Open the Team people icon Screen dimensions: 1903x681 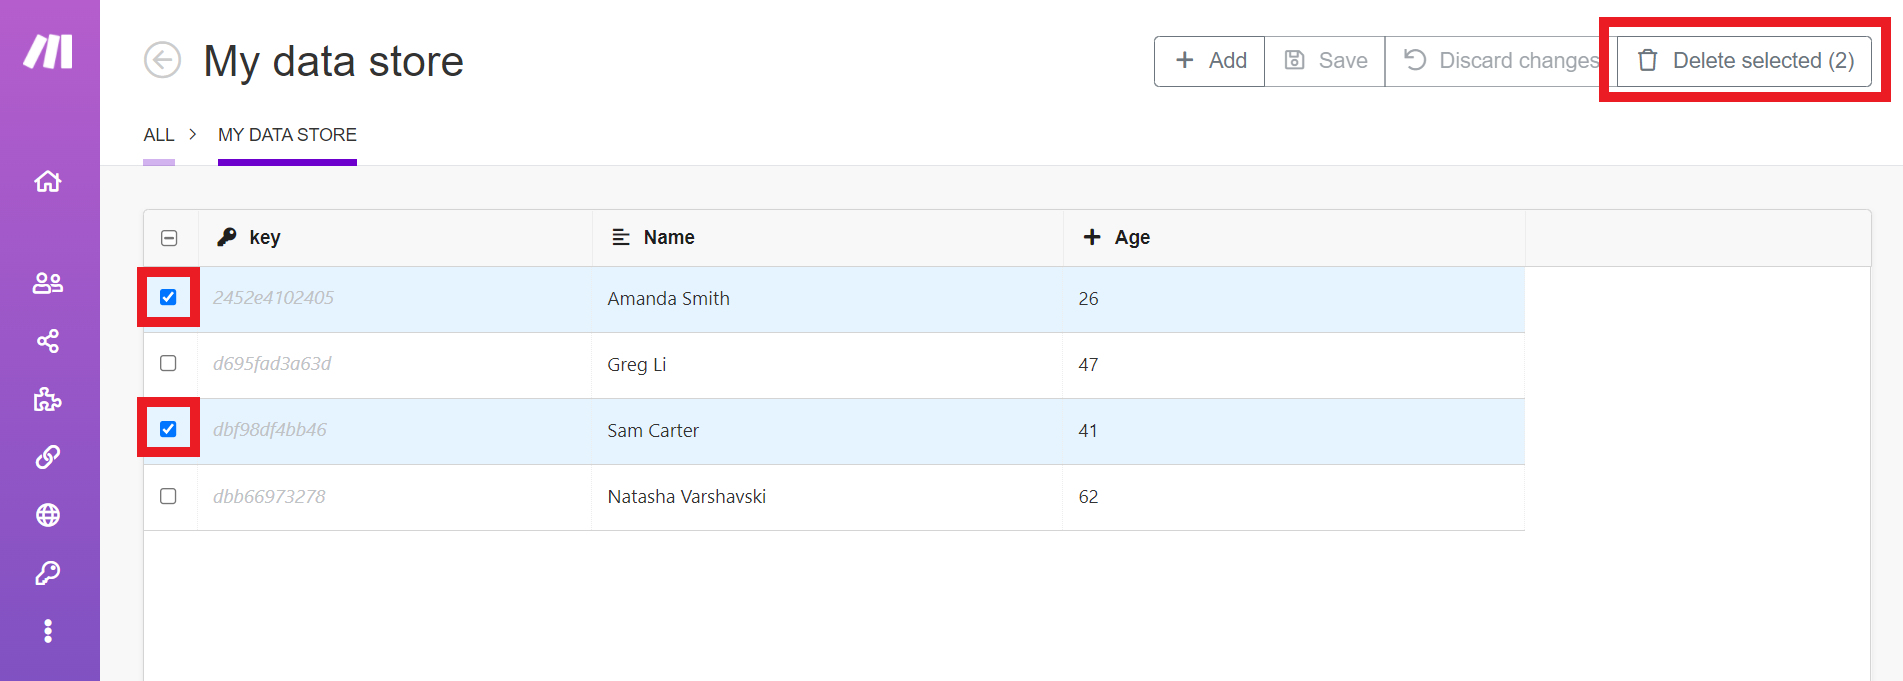(x=48, y=284)
